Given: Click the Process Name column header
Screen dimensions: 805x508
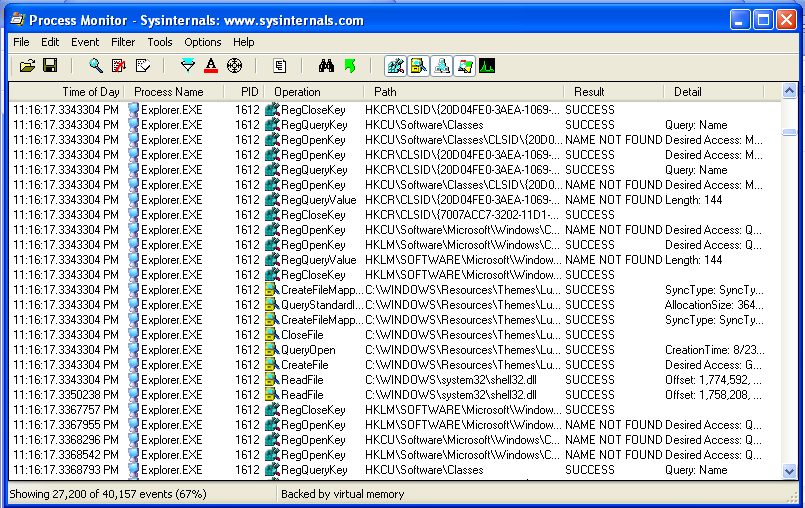Looking at the screenshot, I should click(168, 92).
